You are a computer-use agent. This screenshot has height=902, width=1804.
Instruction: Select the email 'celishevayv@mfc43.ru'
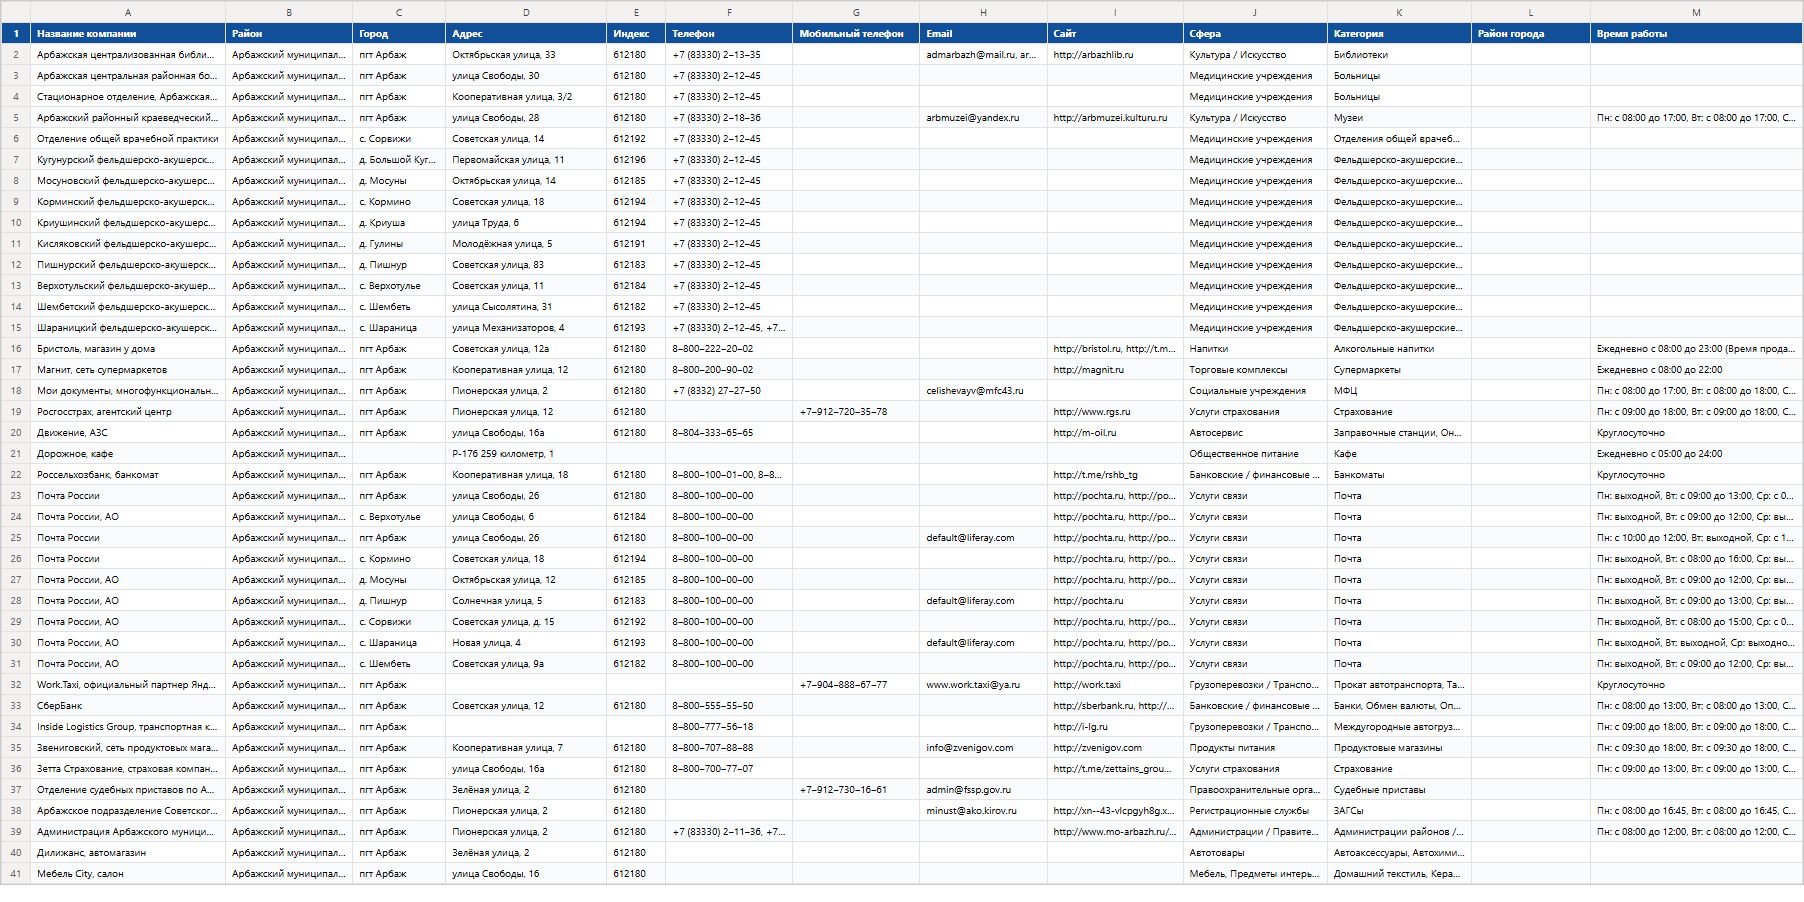click(983, 391)
